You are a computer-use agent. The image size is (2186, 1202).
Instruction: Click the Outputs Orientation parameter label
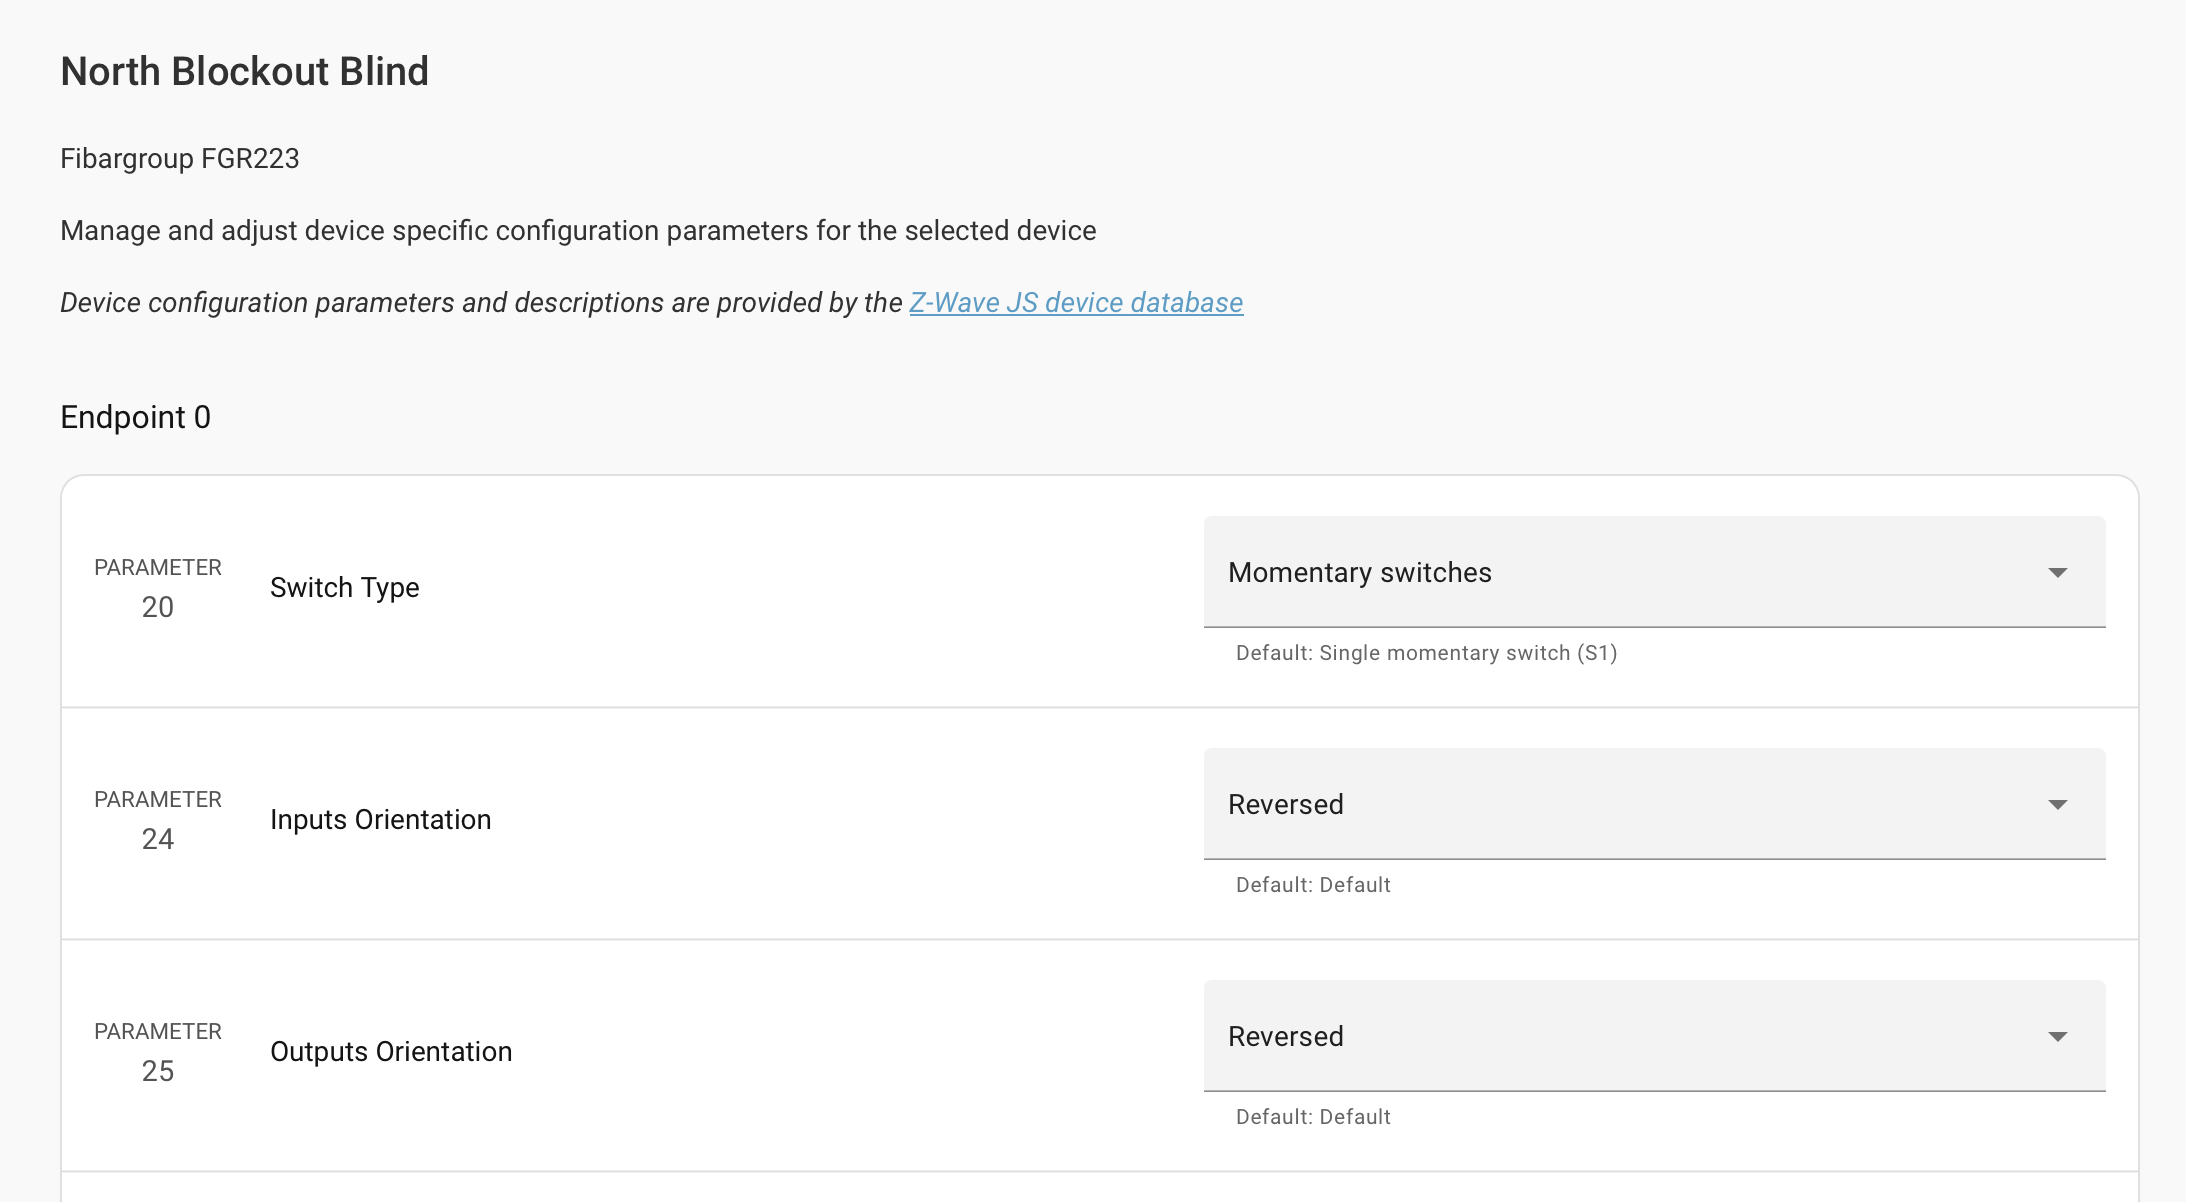point(390,1051)
